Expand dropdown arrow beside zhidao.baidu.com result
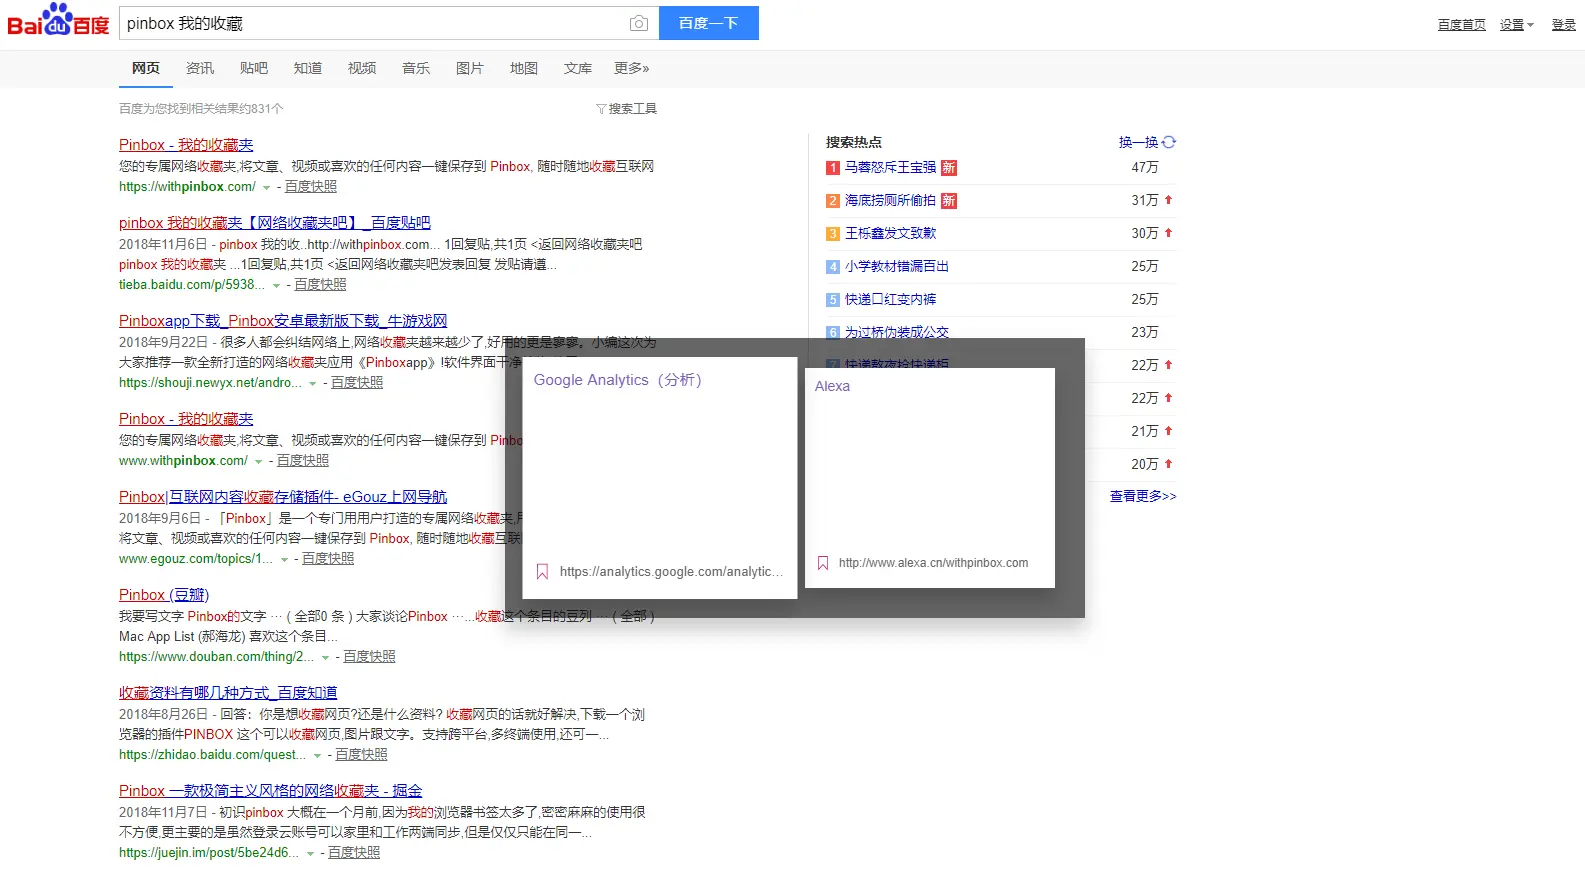 [x=317, y=756]
